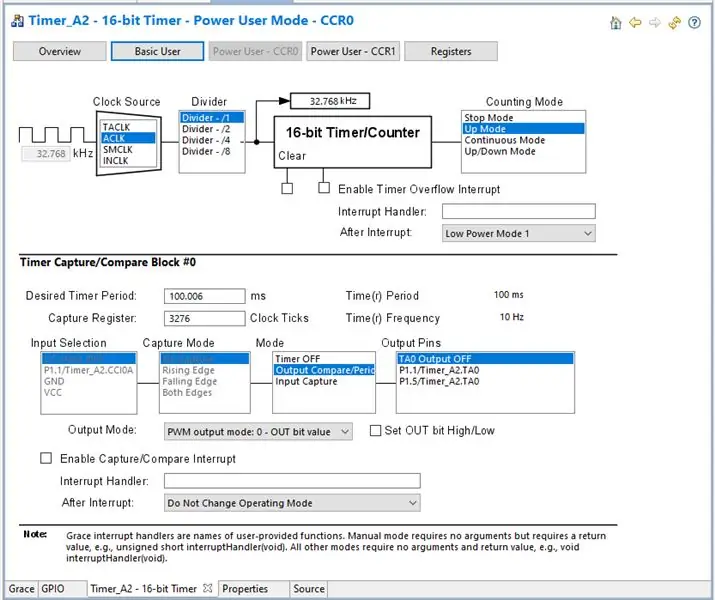
Task: Select SMCLK as clock source
Action: [x=128, y=150]
